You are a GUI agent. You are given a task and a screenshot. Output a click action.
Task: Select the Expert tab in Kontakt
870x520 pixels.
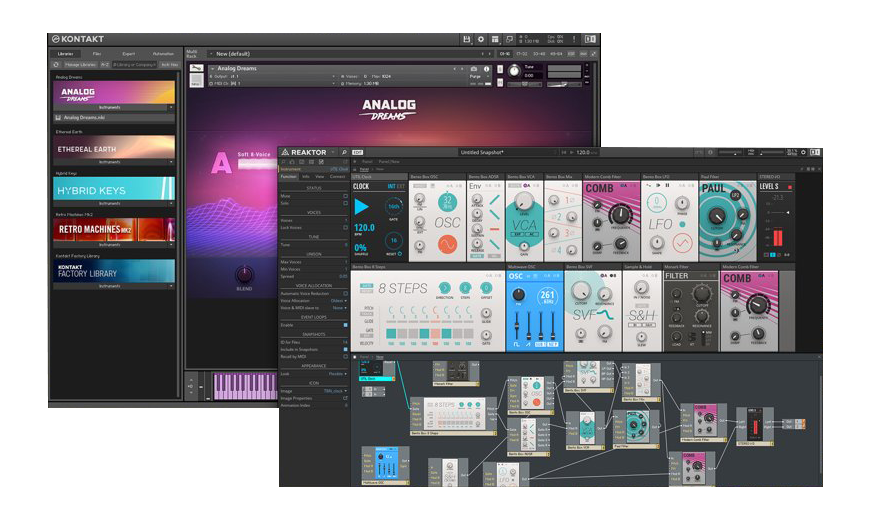(129, 54)
